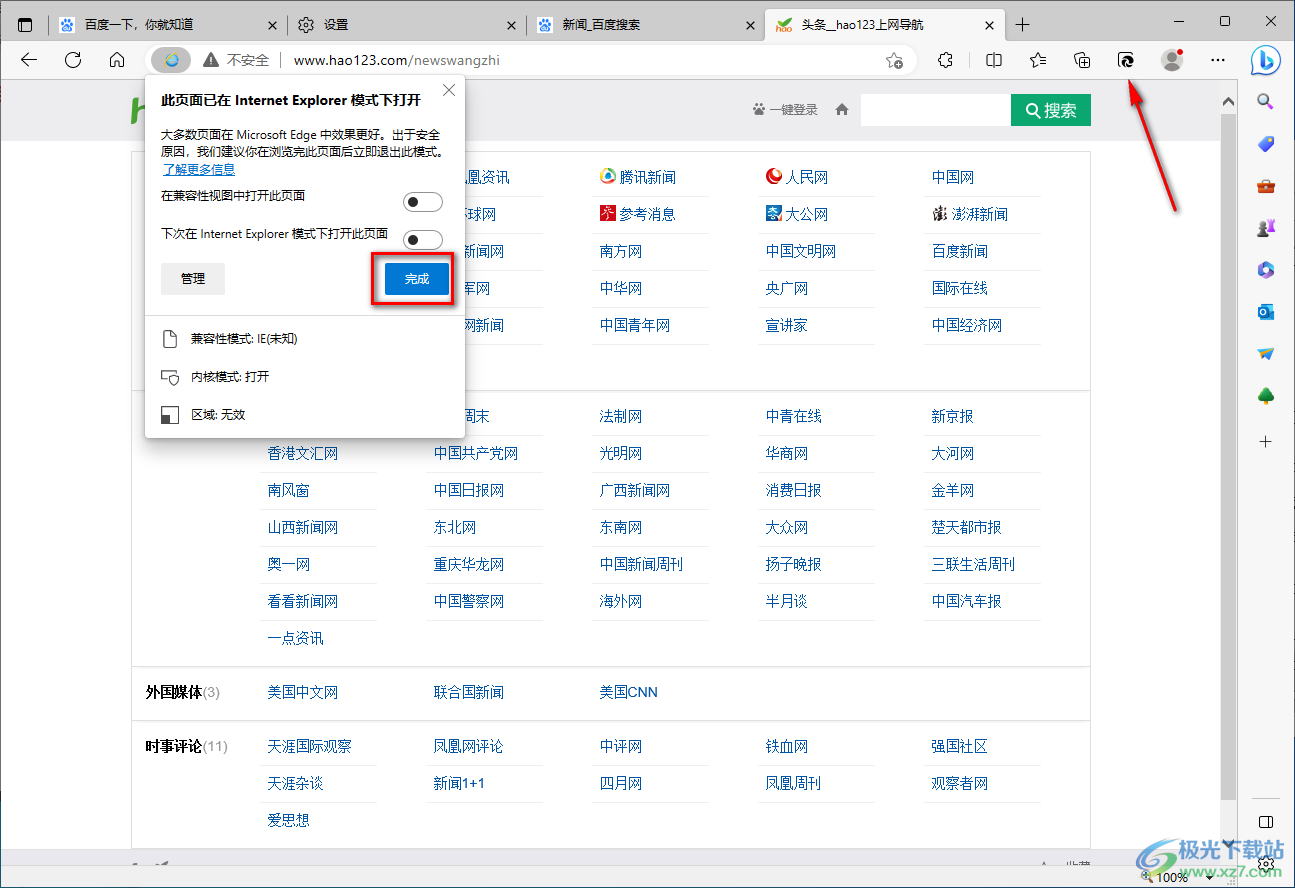Viewport: 1295px width, 888px height.
Task: Open the Settings and more ellipsis menu
Action: (1218, 60)
